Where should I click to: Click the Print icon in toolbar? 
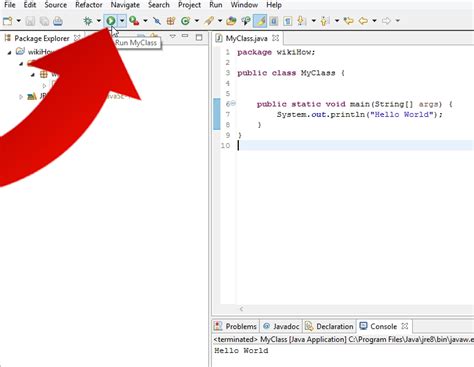[58, 21]
